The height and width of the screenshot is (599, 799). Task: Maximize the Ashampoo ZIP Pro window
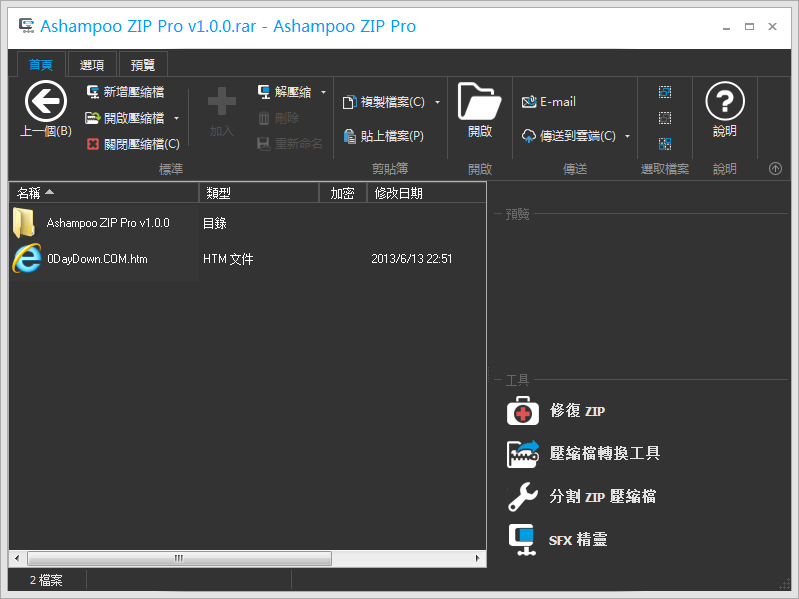point(749,26)
